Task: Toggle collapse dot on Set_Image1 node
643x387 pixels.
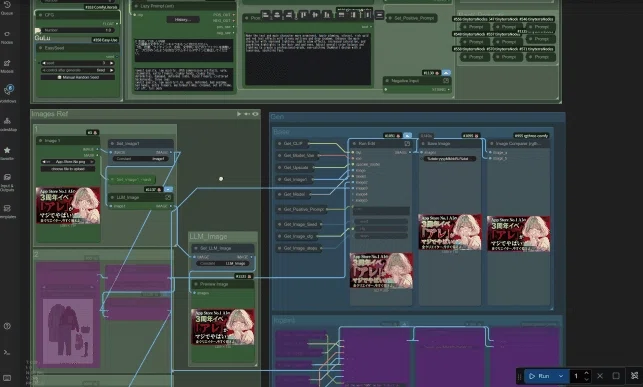Action: pos(112,143)
